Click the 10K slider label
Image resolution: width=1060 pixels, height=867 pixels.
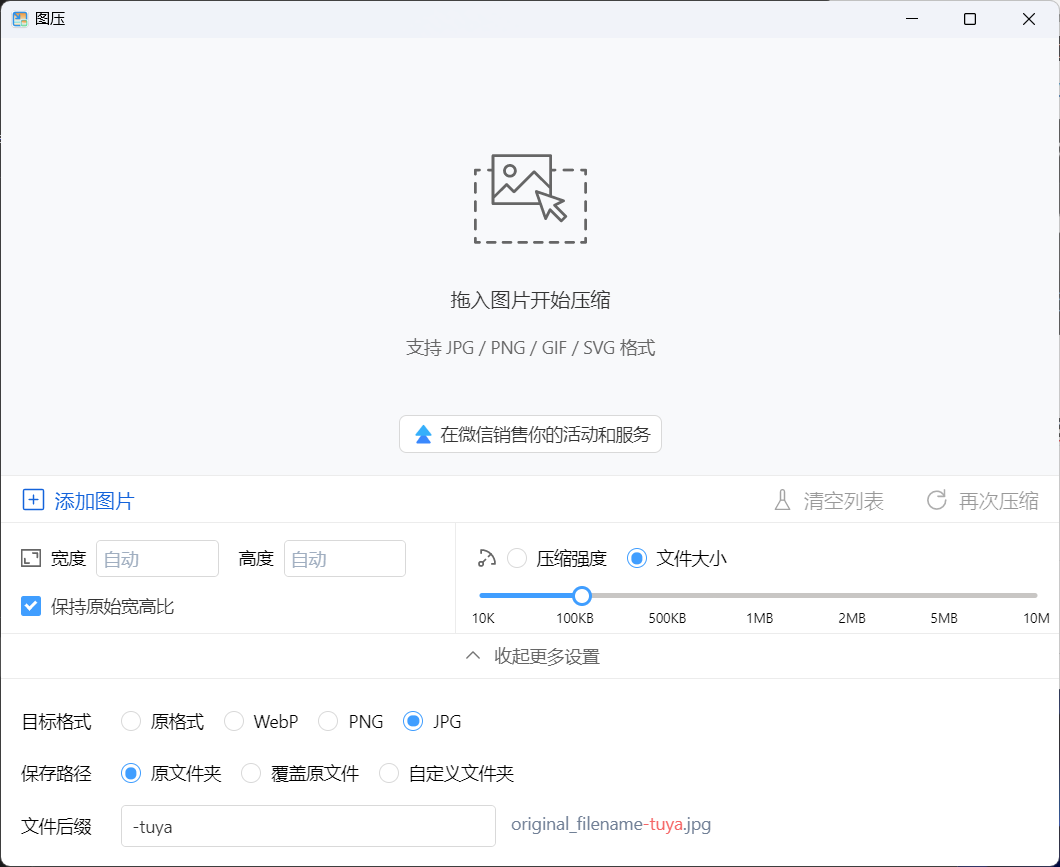coord(483,618)
